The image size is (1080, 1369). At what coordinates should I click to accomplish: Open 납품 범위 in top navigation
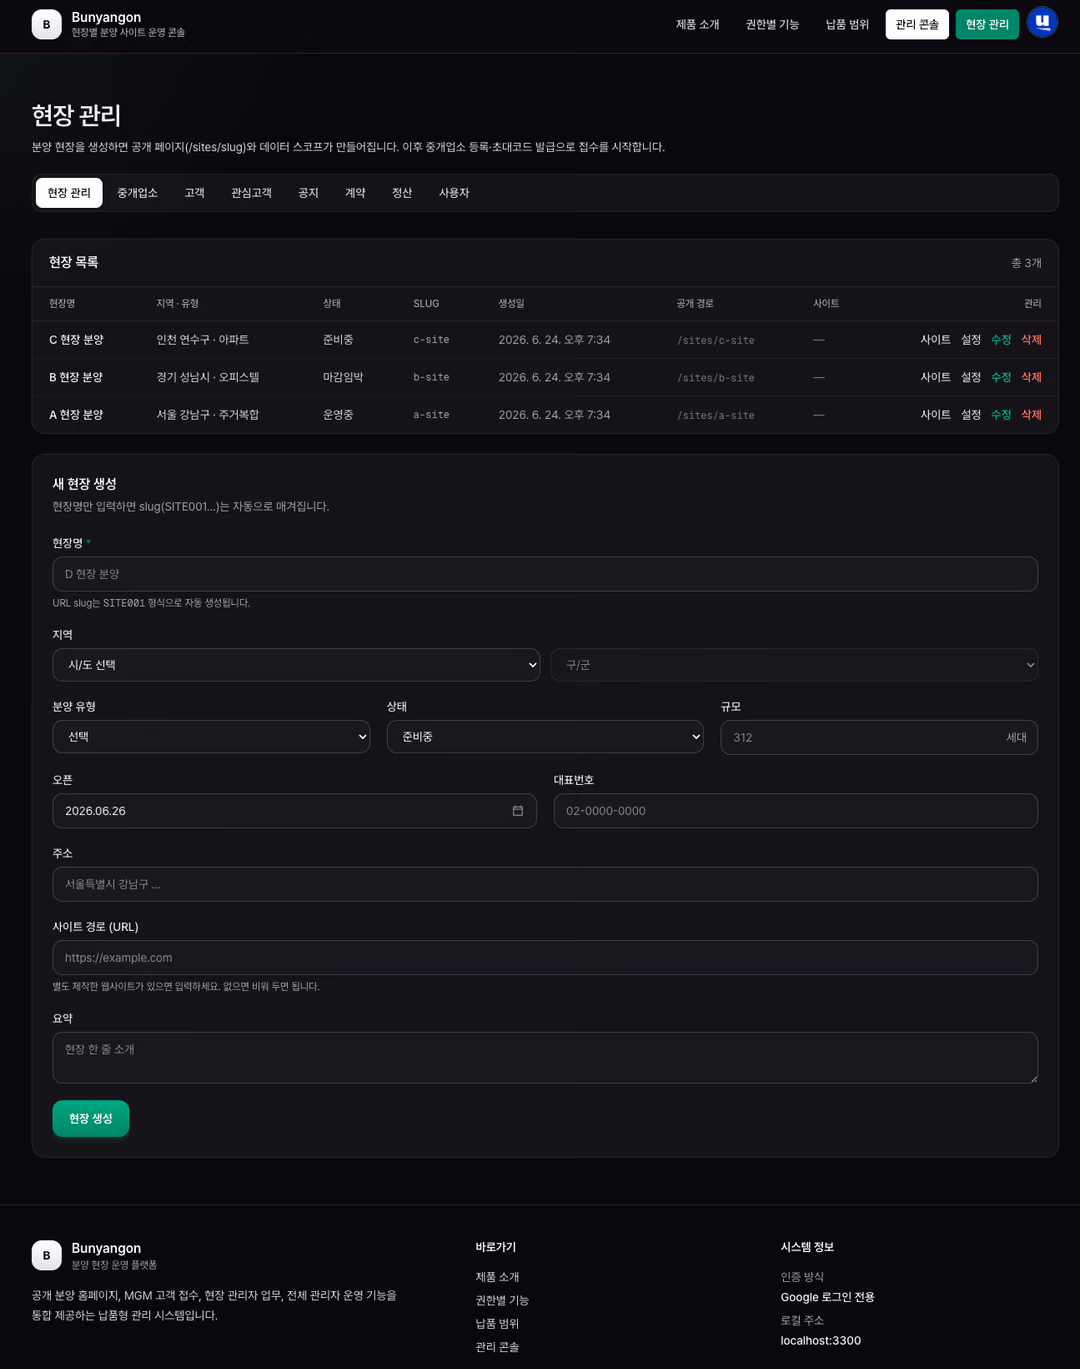[x=847, y=24]
